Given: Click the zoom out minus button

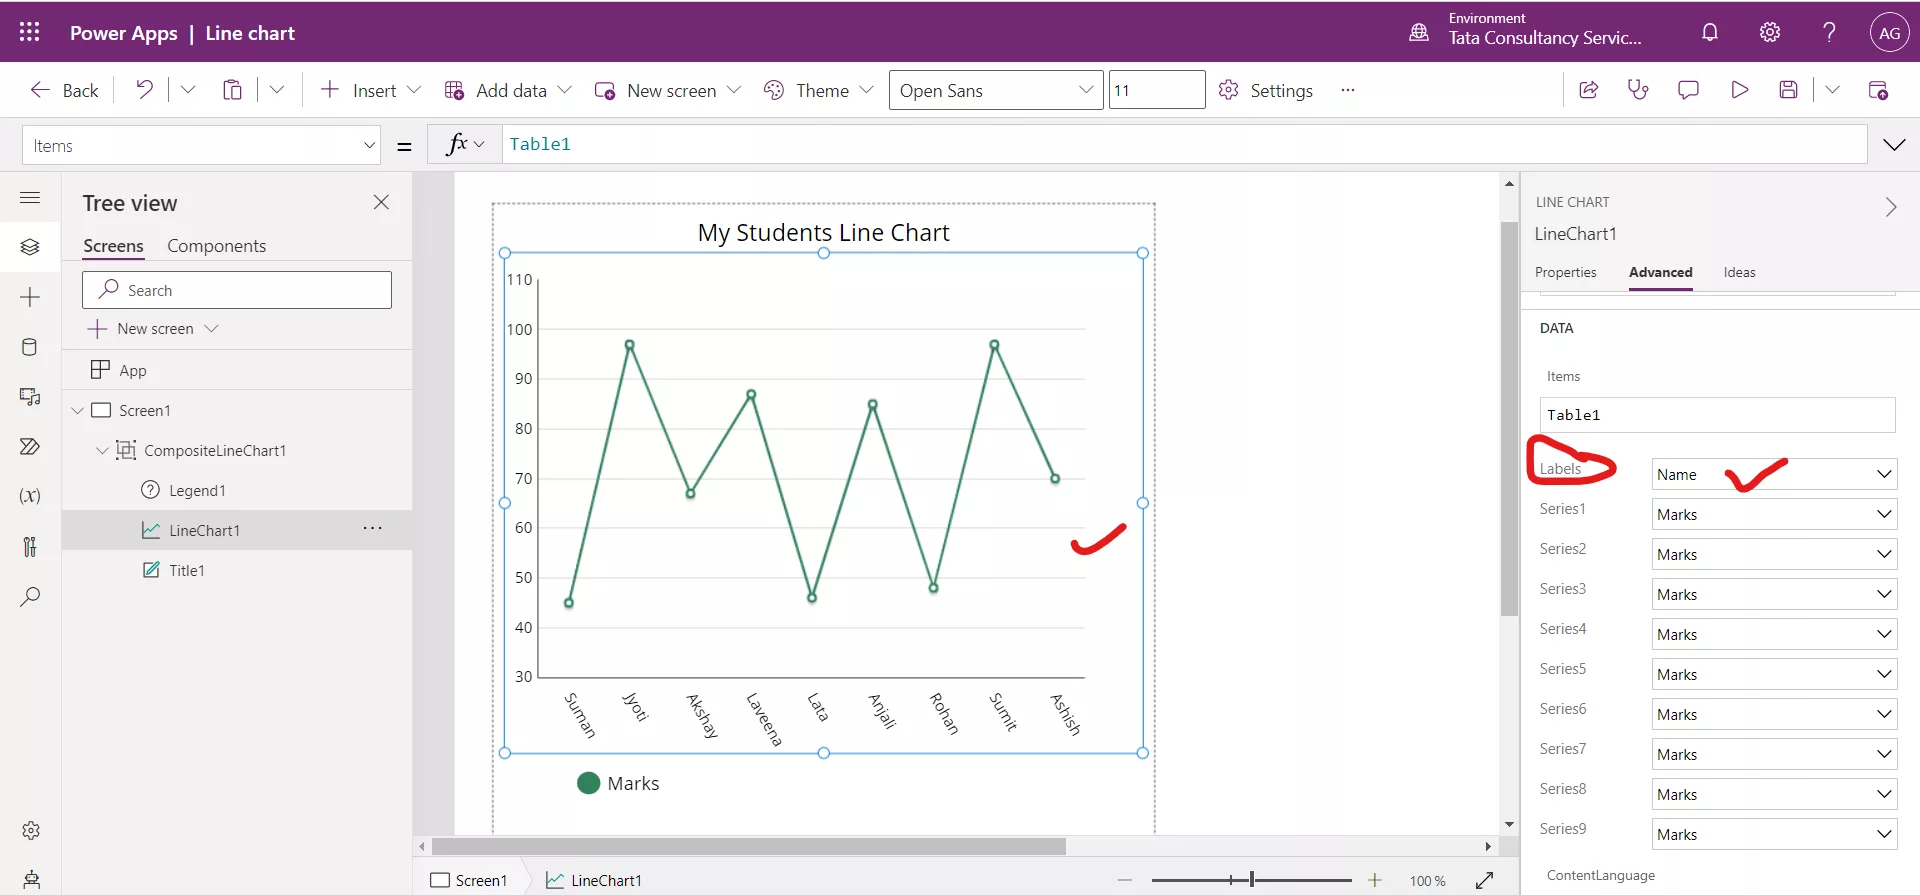Looking at the screenshot, I should pyautogui.click(x=1125, y=880).
